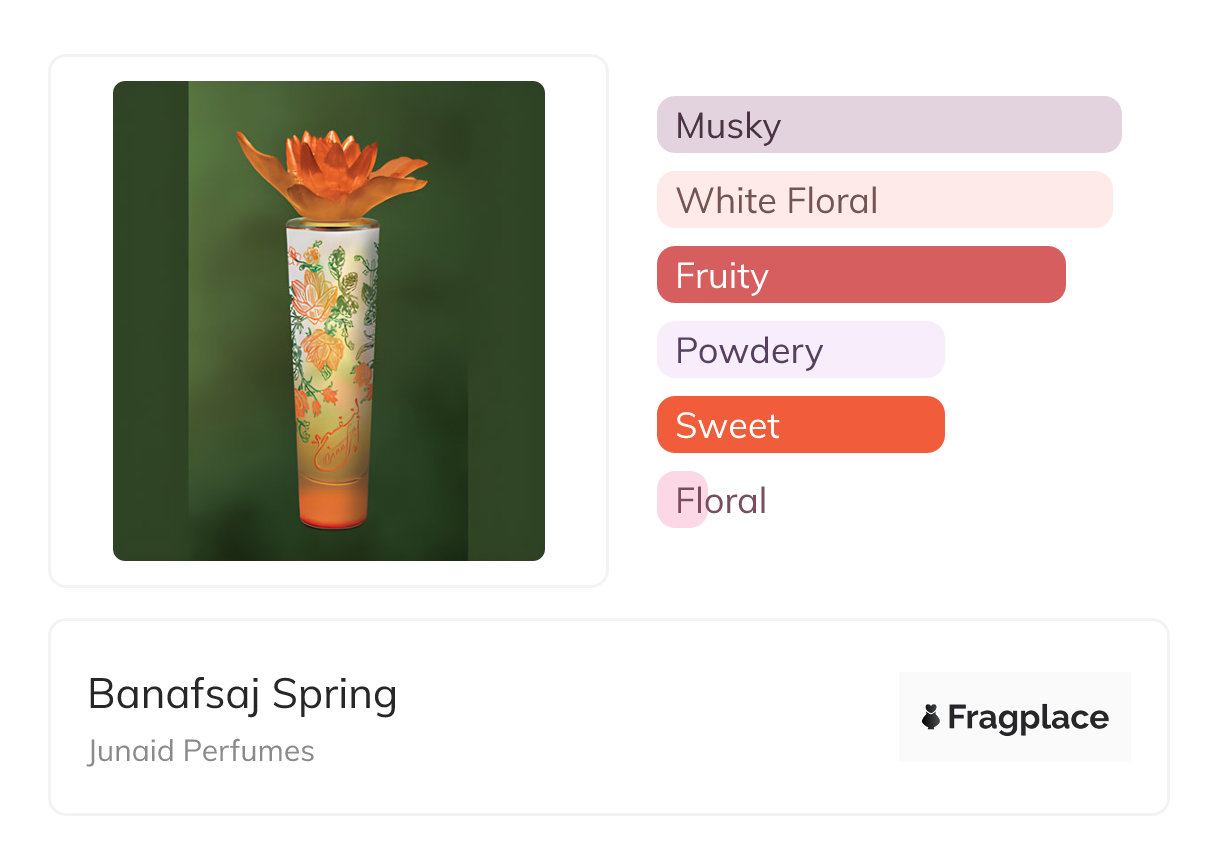Image resolution: width=1218 pixels, height=864 pixels.
Task: Click the orange base of the bottle
Action: tap(330, 507)
